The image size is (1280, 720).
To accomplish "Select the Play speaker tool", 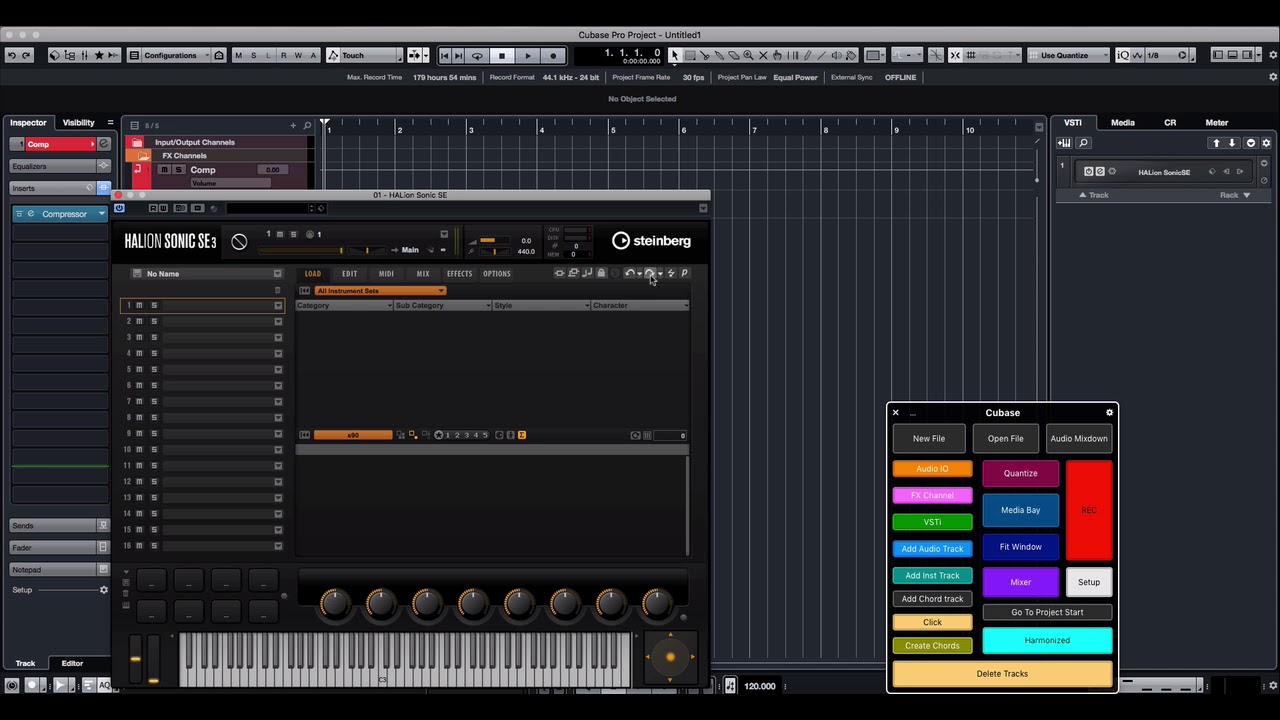I will (x=836, y=55).
